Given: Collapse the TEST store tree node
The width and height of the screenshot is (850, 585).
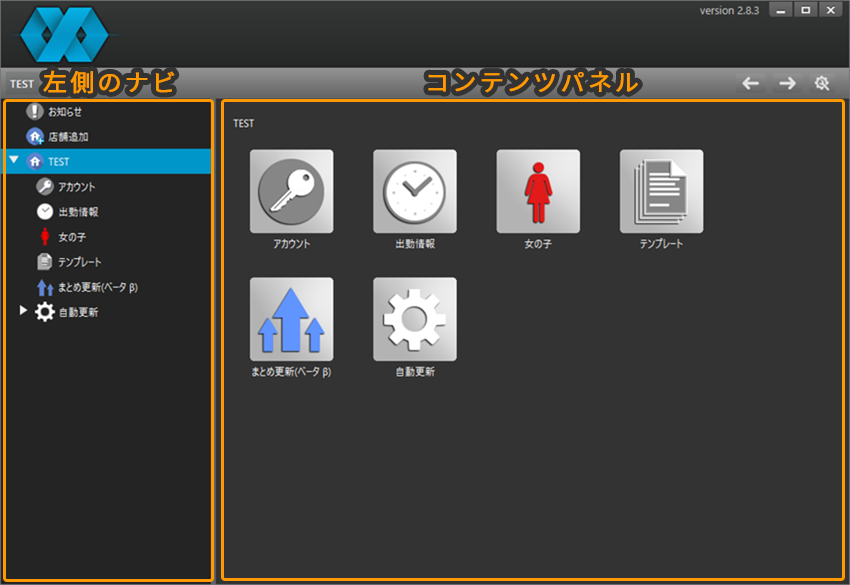Looking at the screenshot, I should pos(14,160).
